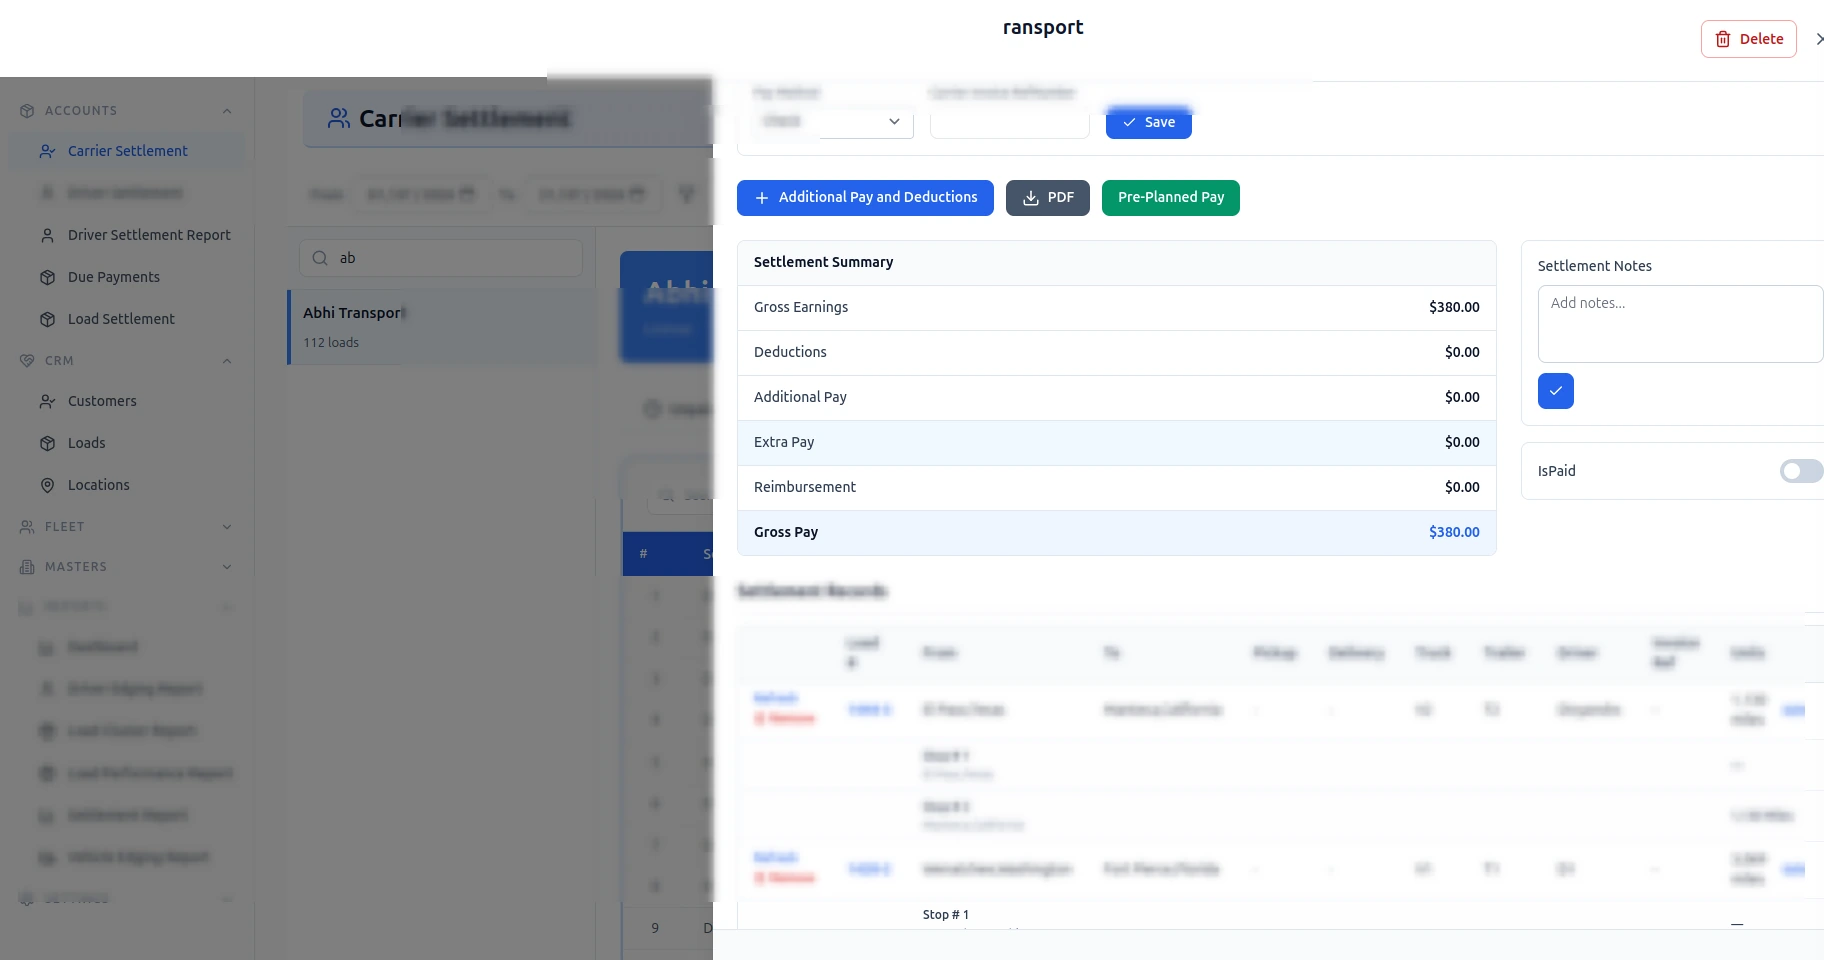The image size is (1824, 960).
Task: Click the arrow icon next to Delete
Action: (1818, 39)
